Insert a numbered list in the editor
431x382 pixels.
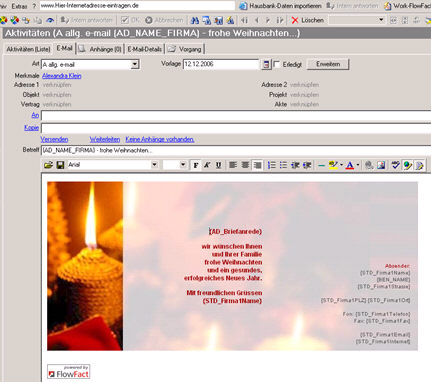pos(272,165)
